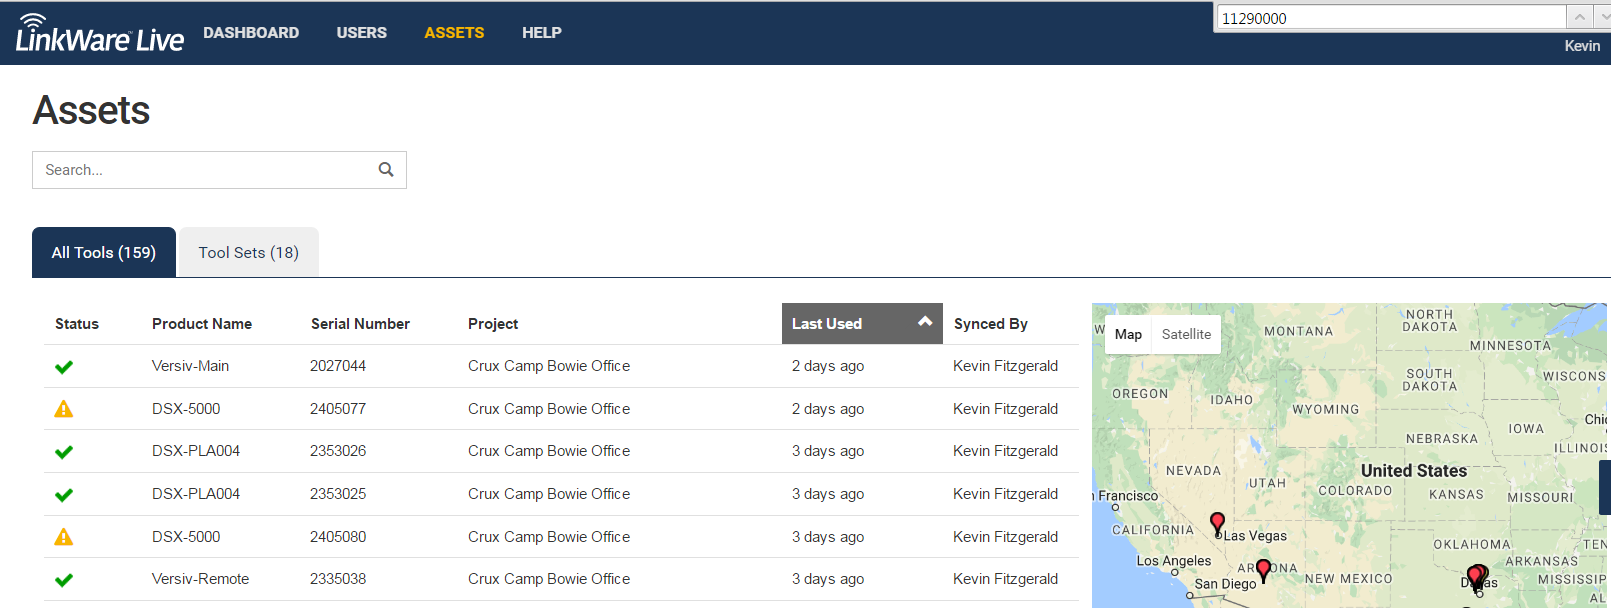The width and height of the screenshot is (1611, 608).
Task: Select Versiv-Main product name
Action: tap(190, 366)
